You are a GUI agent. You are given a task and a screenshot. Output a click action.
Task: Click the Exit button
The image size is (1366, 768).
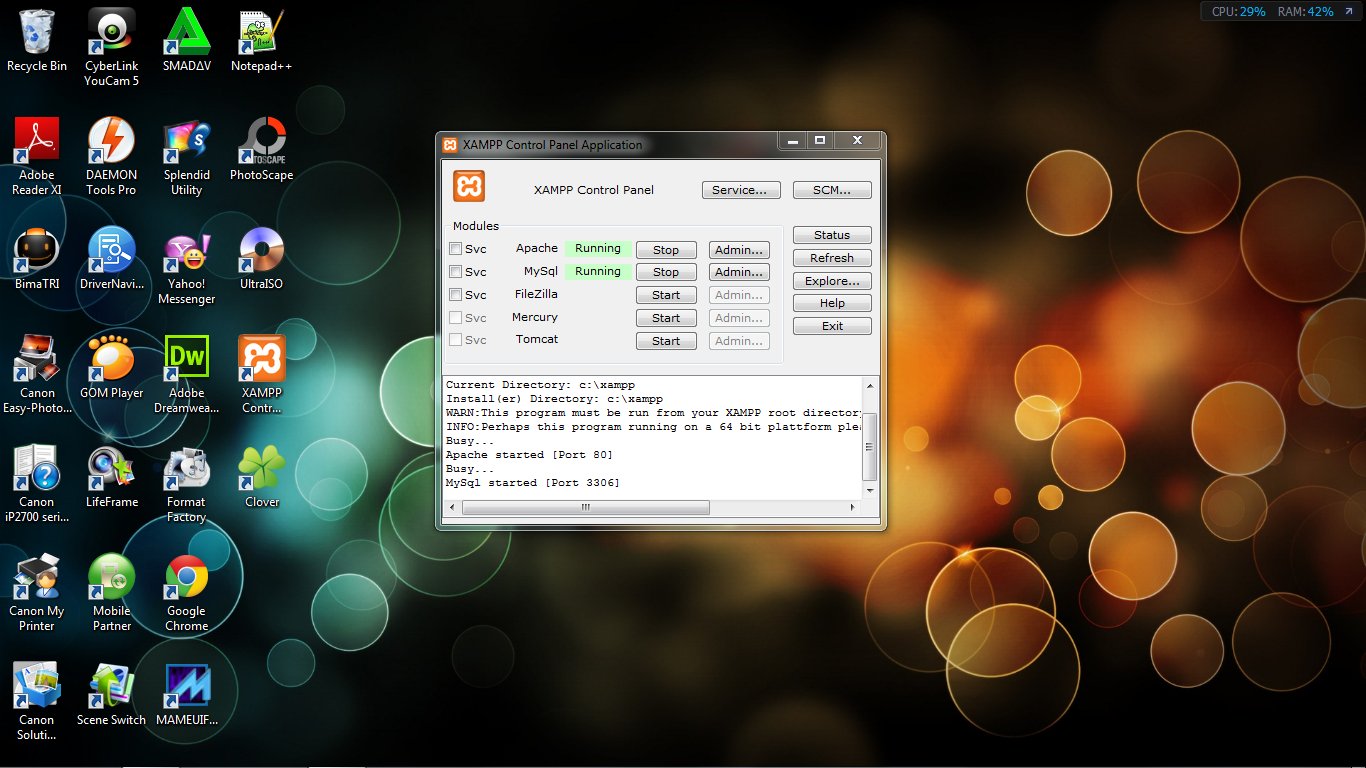point(832,326)
